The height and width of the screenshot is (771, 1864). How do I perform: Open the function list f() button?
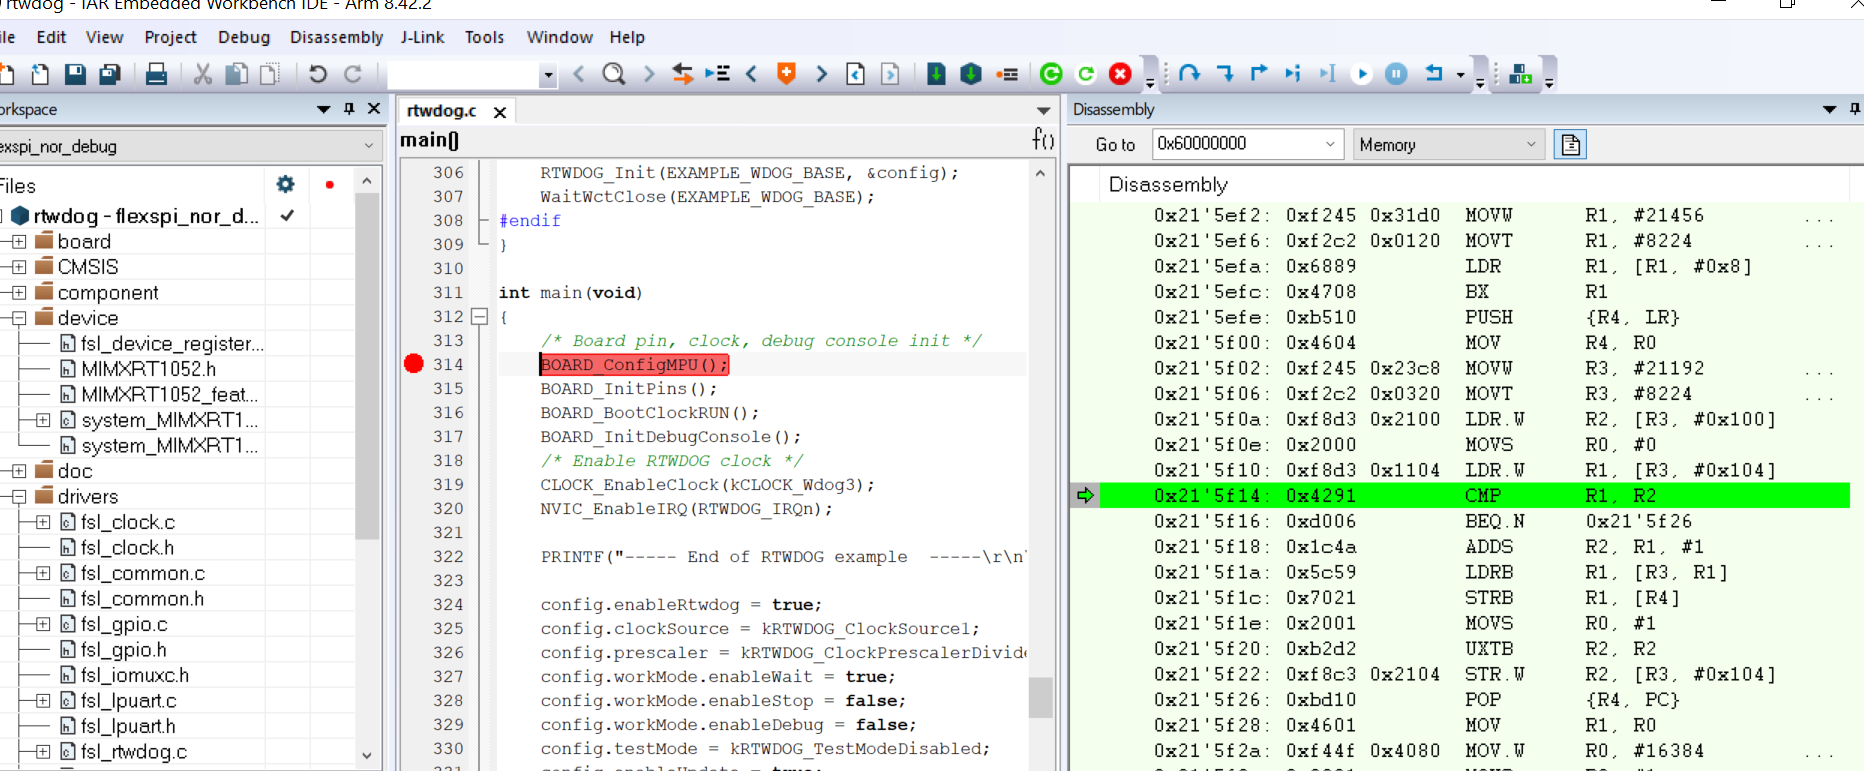1043,140
